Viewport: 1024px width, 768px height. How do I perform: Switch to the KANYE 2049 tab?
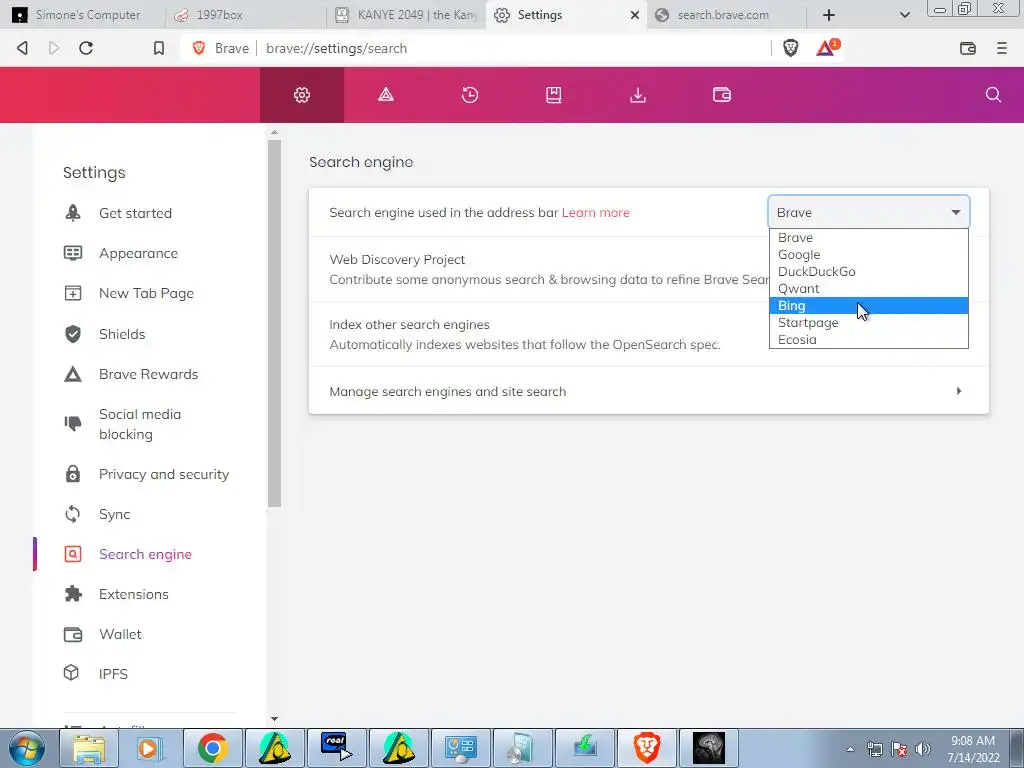pos(406,15)
